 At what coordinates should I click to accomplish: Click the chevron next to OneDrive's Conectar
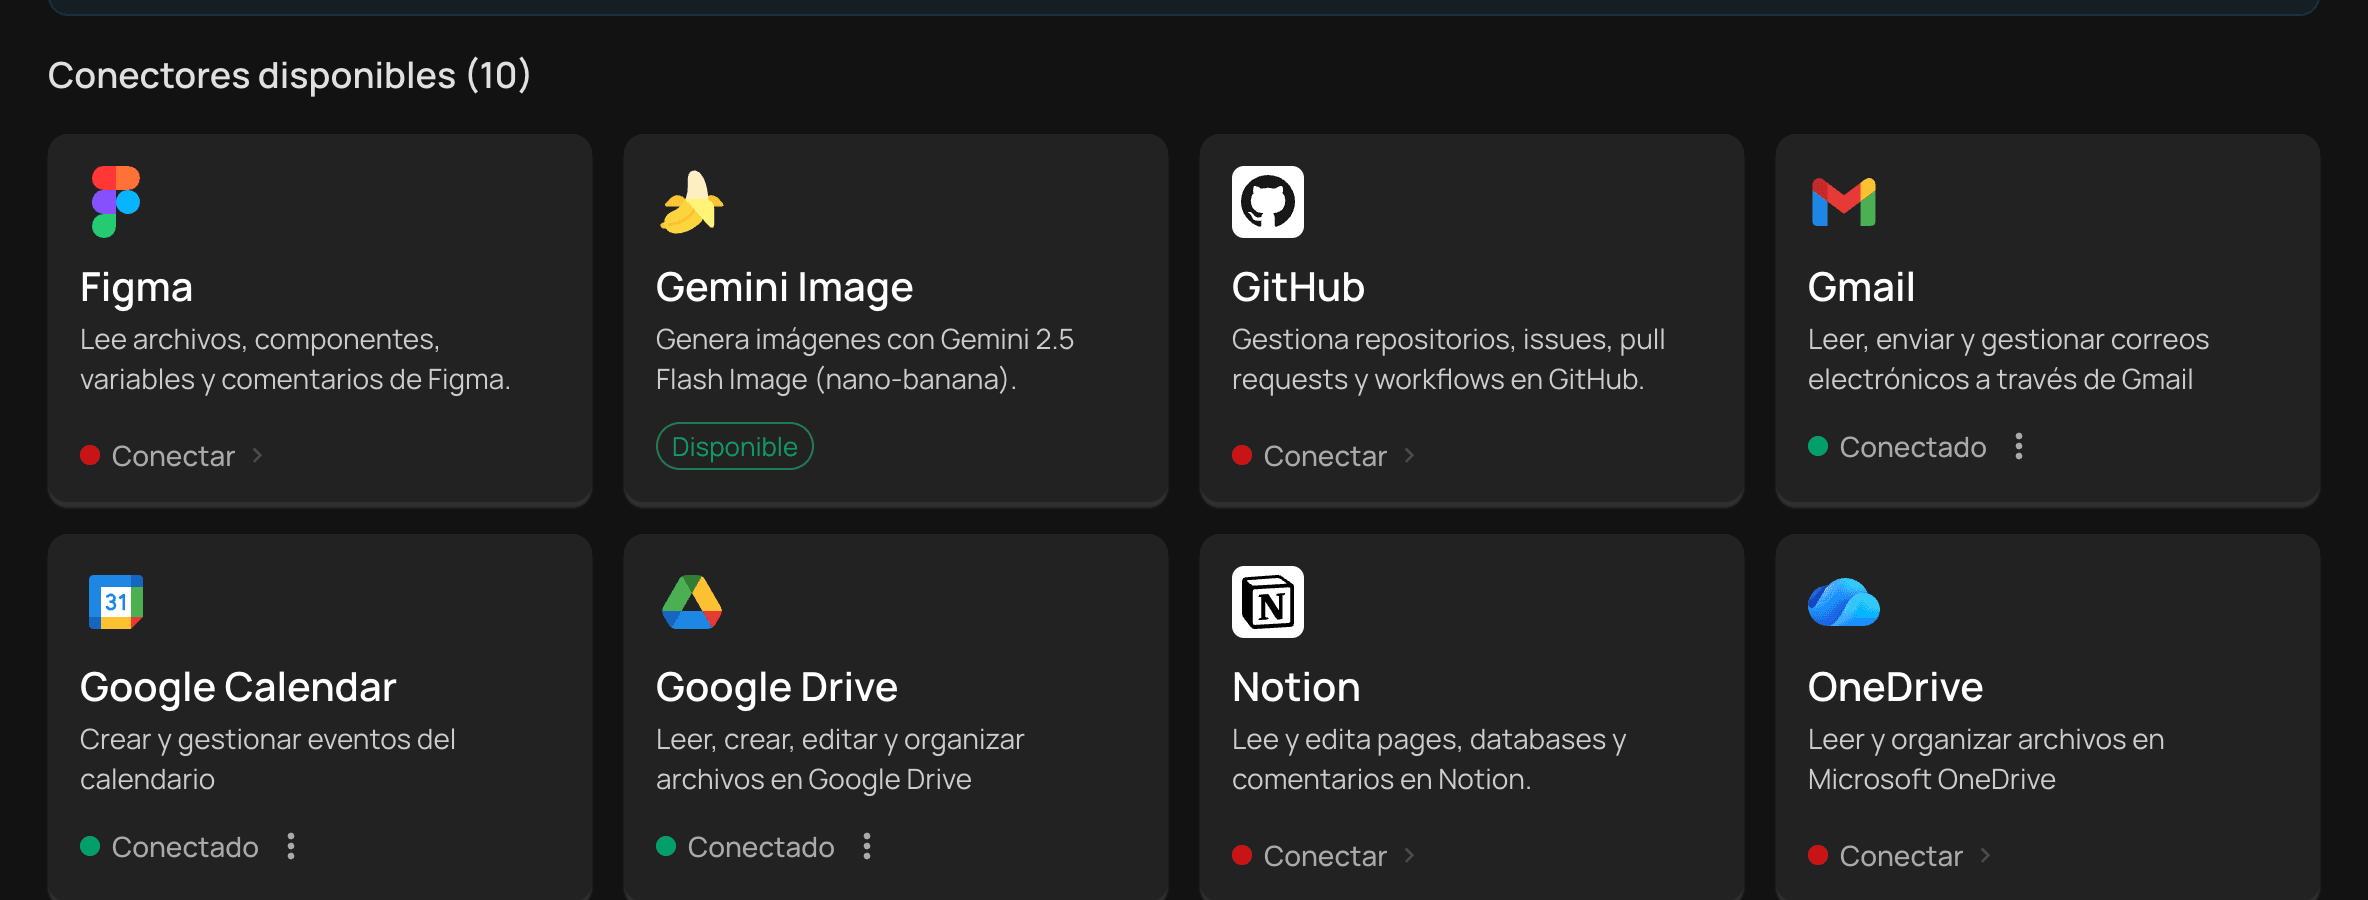click(1985, 856)
